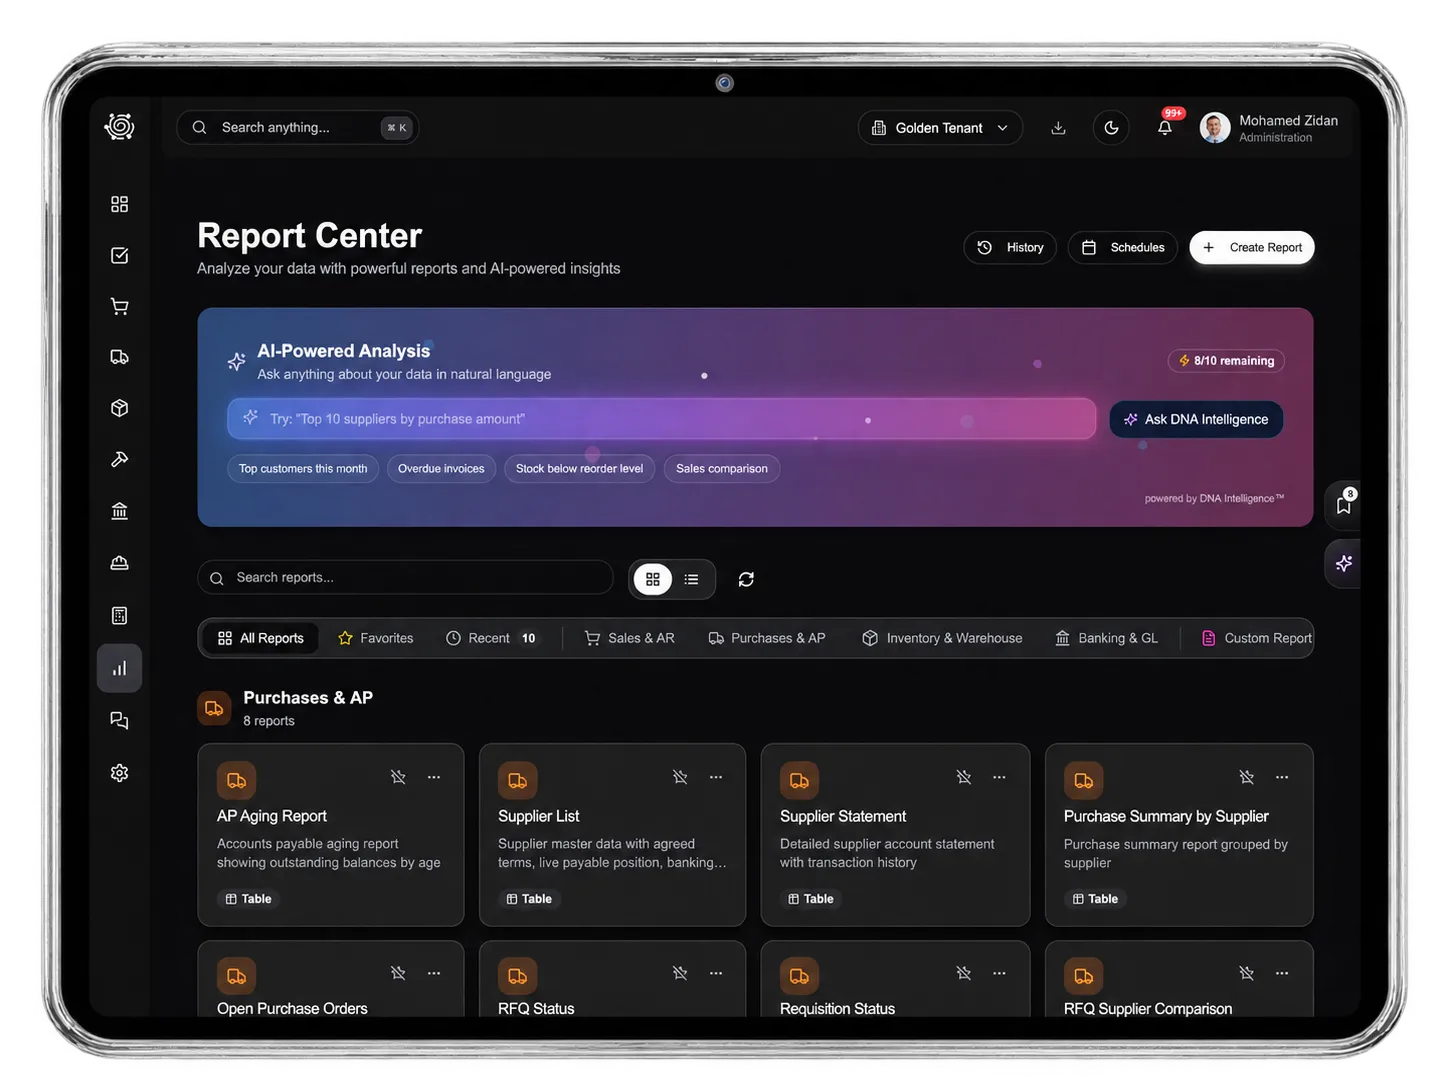Screen dimensions: 1448x1086
Task: Open the shopping cart icon in sidebar
Action: (x=119, y=306)
